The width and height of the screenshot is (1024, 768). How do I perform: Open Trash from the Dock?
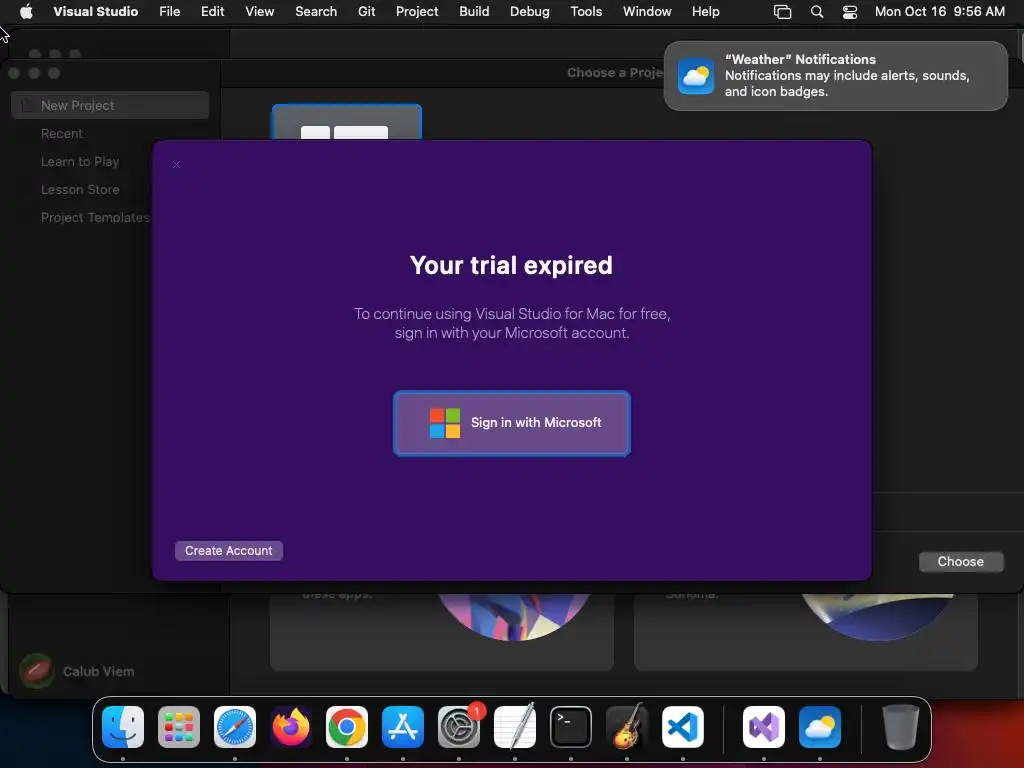[901, 727]
